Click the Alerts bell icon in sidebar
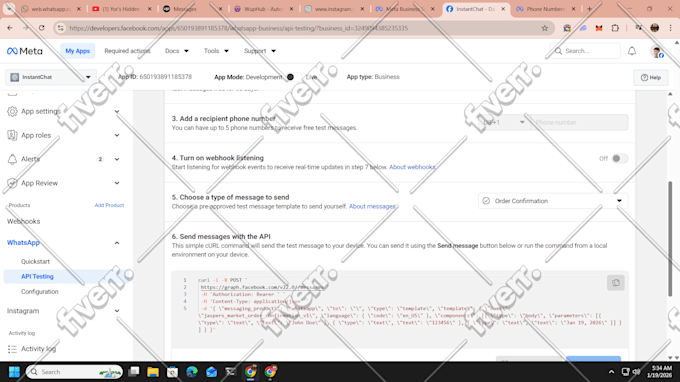The height and width of the screenshot is (382, 680). [x=12, y=159]
